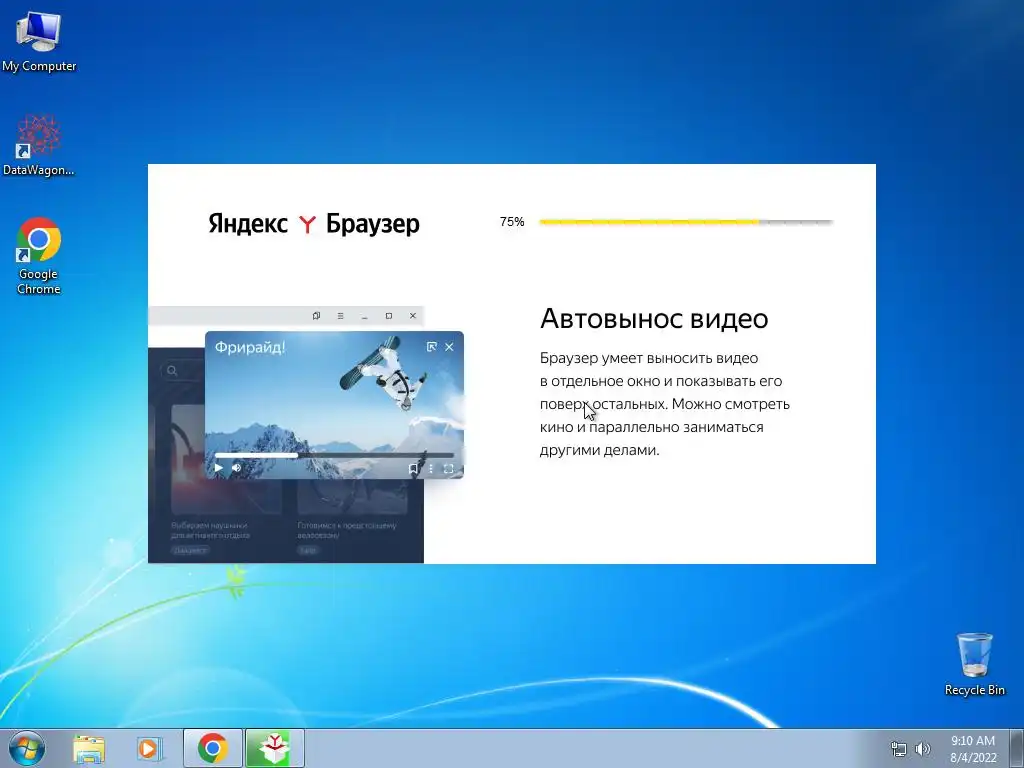The width and height of the screenshot is (1024, 768).
Task: Toggle fullscreen in video player
Action: coord(449,468)
